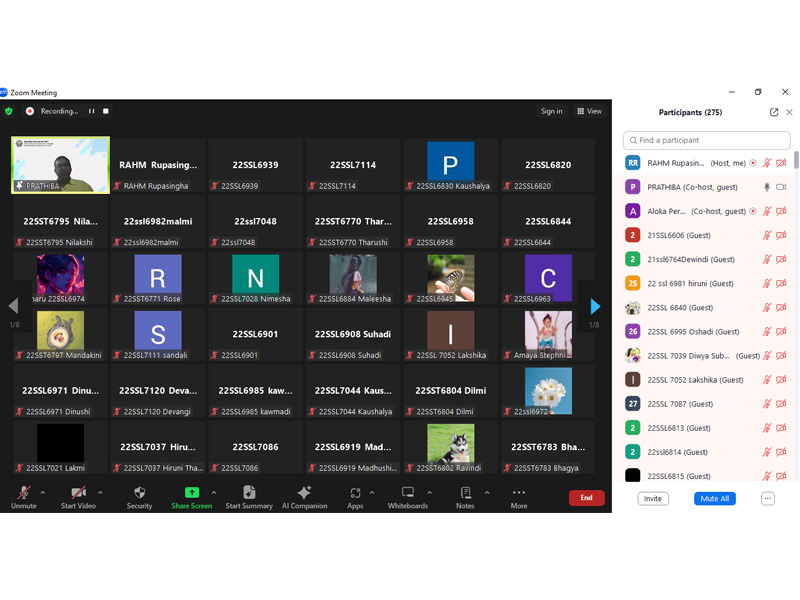The width and height of the screenshot is (800, 600).
Task: Pause the meeting recording
Action: [91, 111]
